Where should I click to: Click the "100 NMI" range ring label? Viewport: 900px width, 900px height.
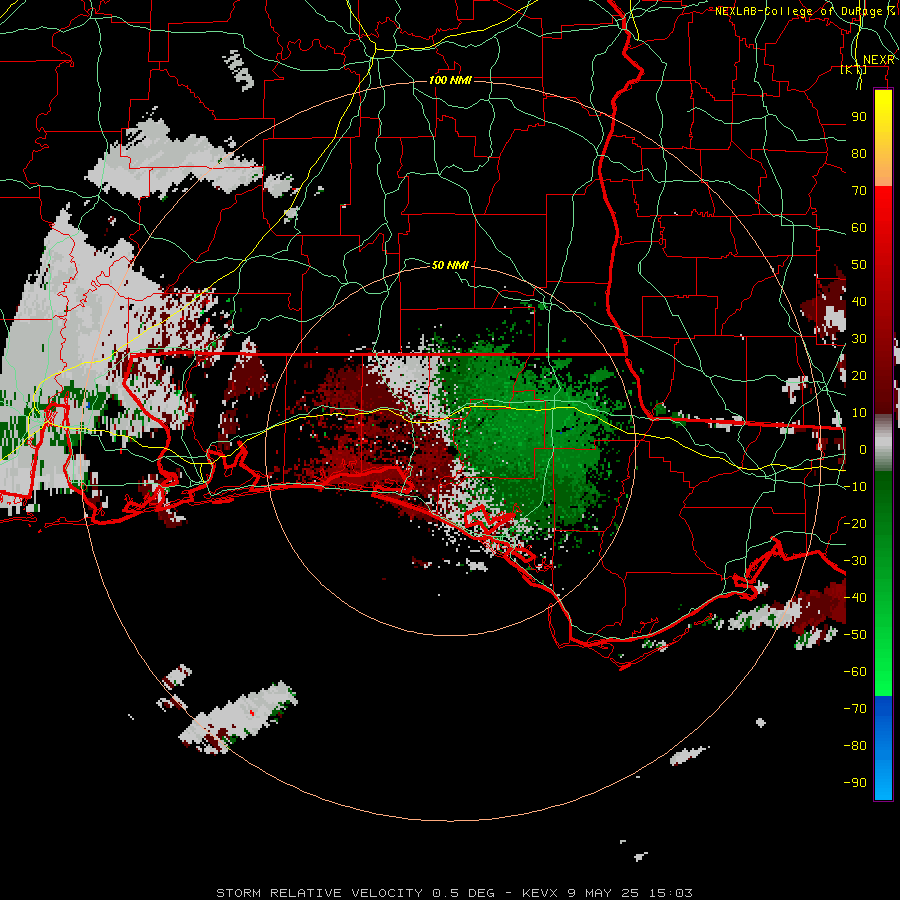pyautogui.click(x=450, y=80)
